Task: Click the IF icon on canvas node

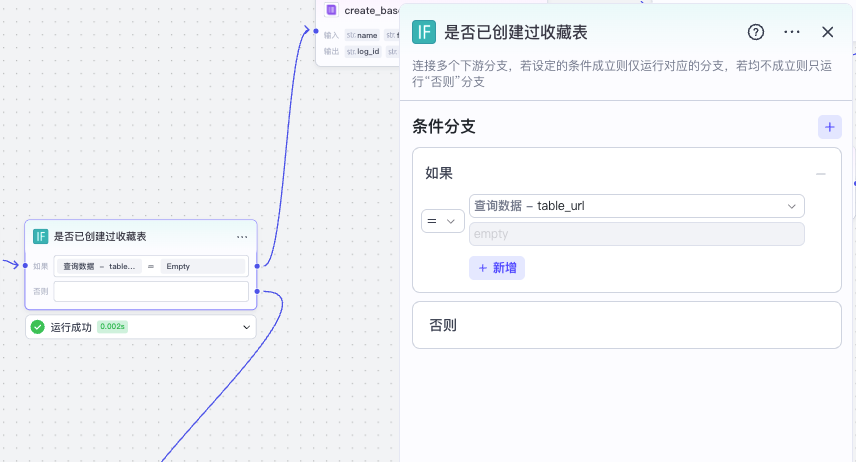Action: click(41, 237)
